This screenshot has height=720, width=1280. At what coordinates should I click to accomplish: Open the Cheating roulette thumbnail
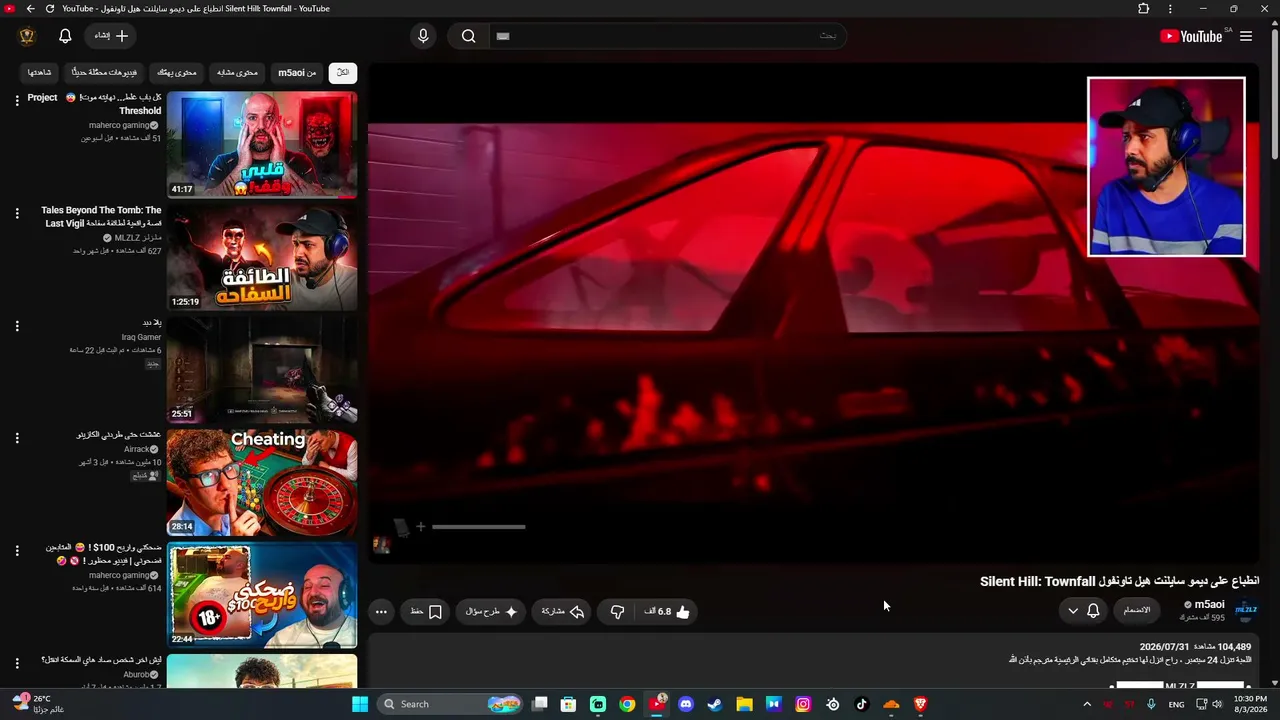click(262, 483)
